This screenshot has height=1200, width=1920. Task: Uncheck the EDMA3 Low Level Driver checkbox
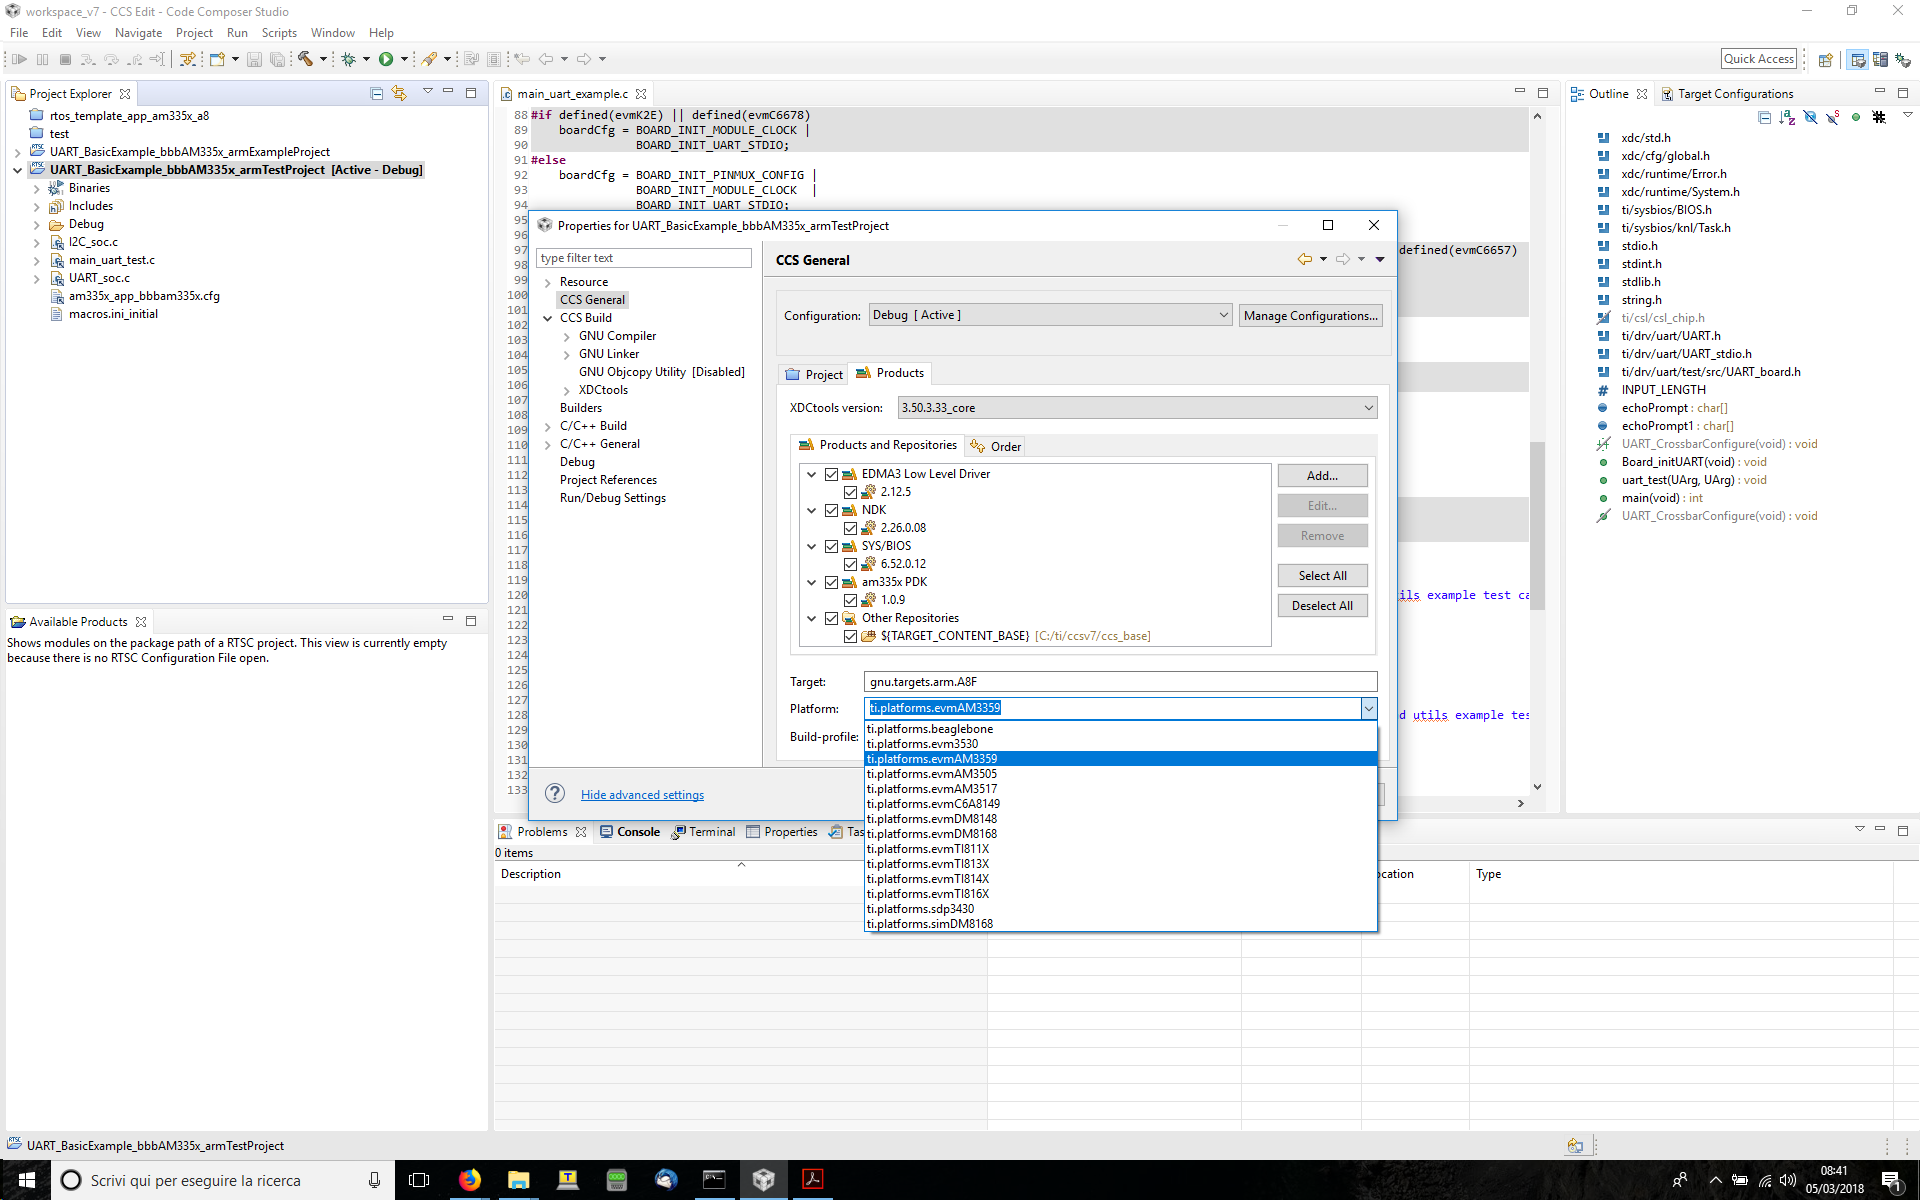[831, 474]
